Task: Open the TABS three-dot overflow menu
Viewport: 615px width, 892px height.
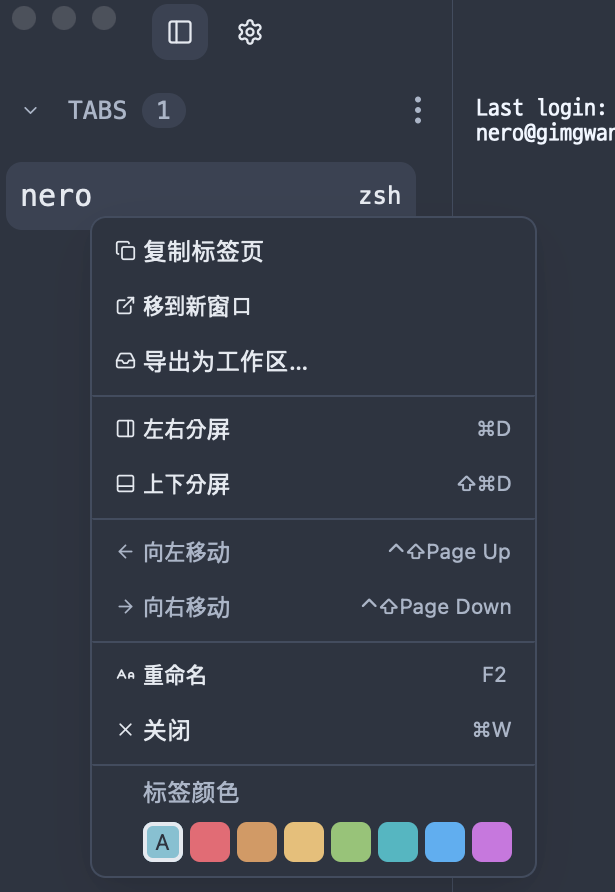Action: point(418,110)
